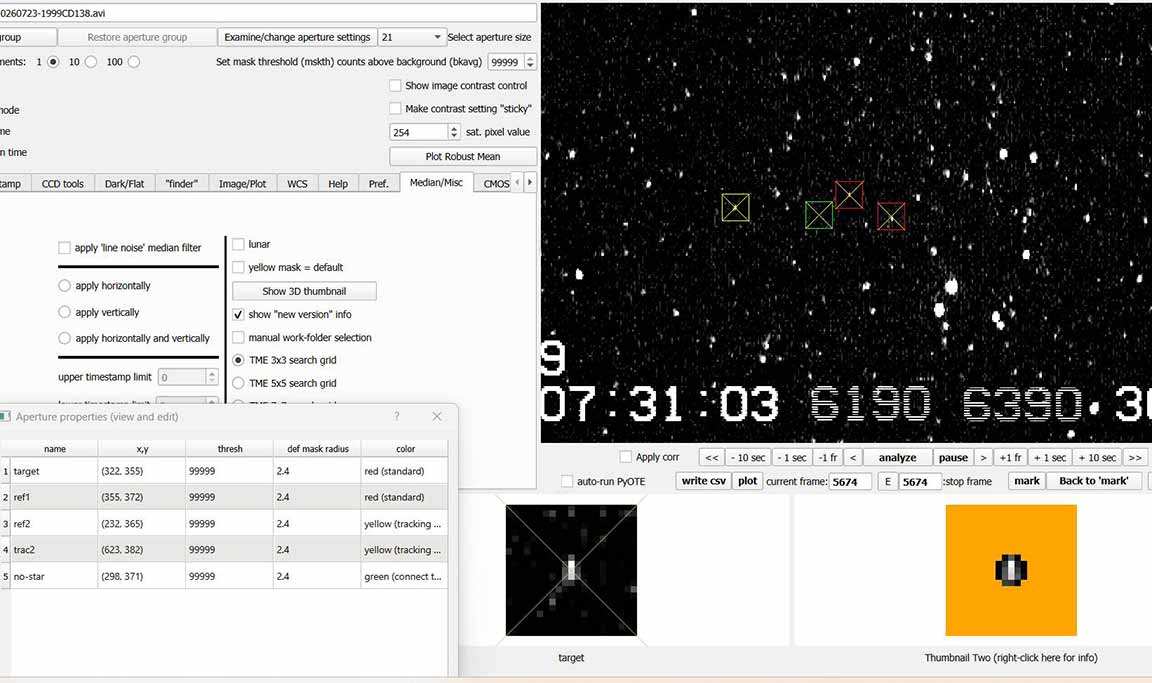Click write csv button
This screenshot has width=1152, height=683.
(703, 481)
